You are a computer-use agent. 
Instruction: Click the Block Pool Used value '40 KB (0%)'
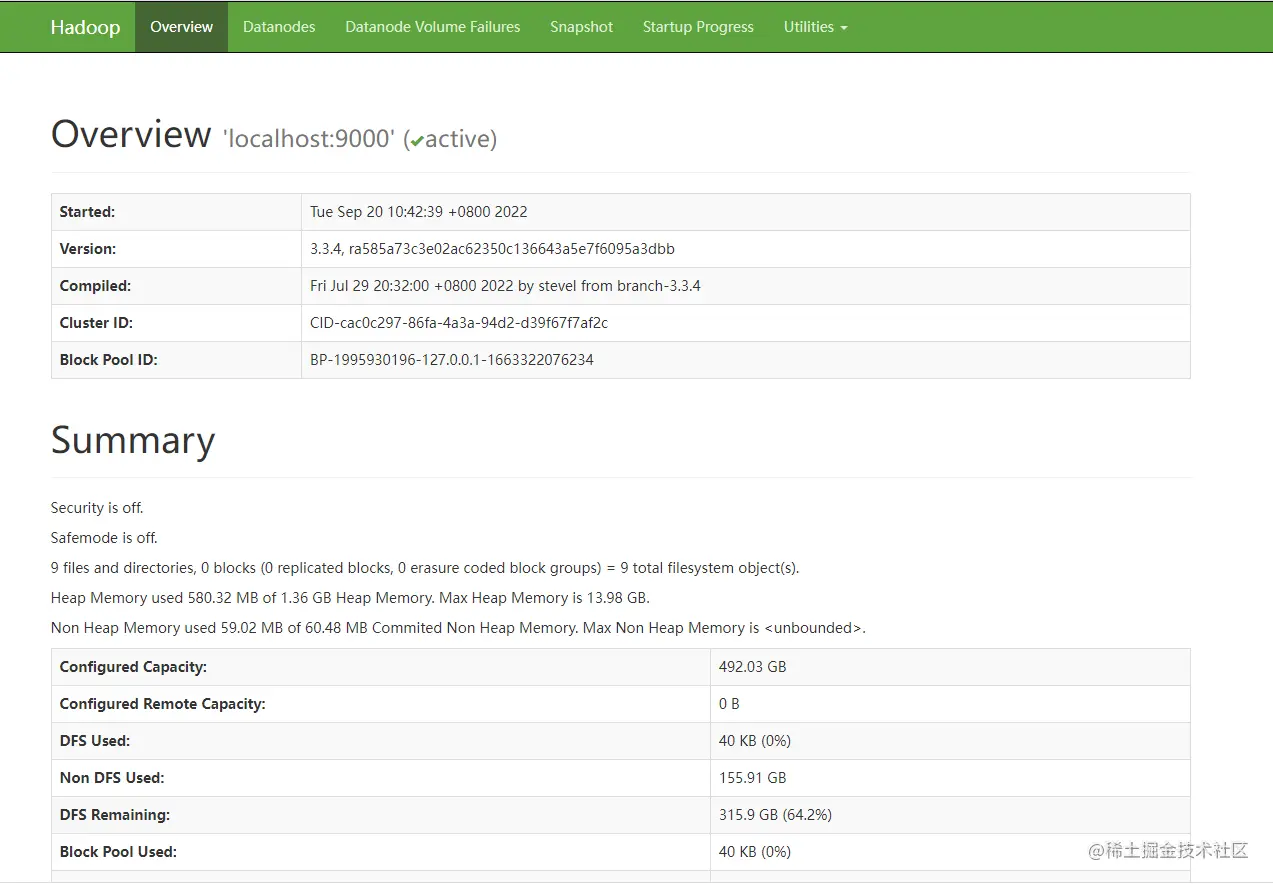pos(755,852)
